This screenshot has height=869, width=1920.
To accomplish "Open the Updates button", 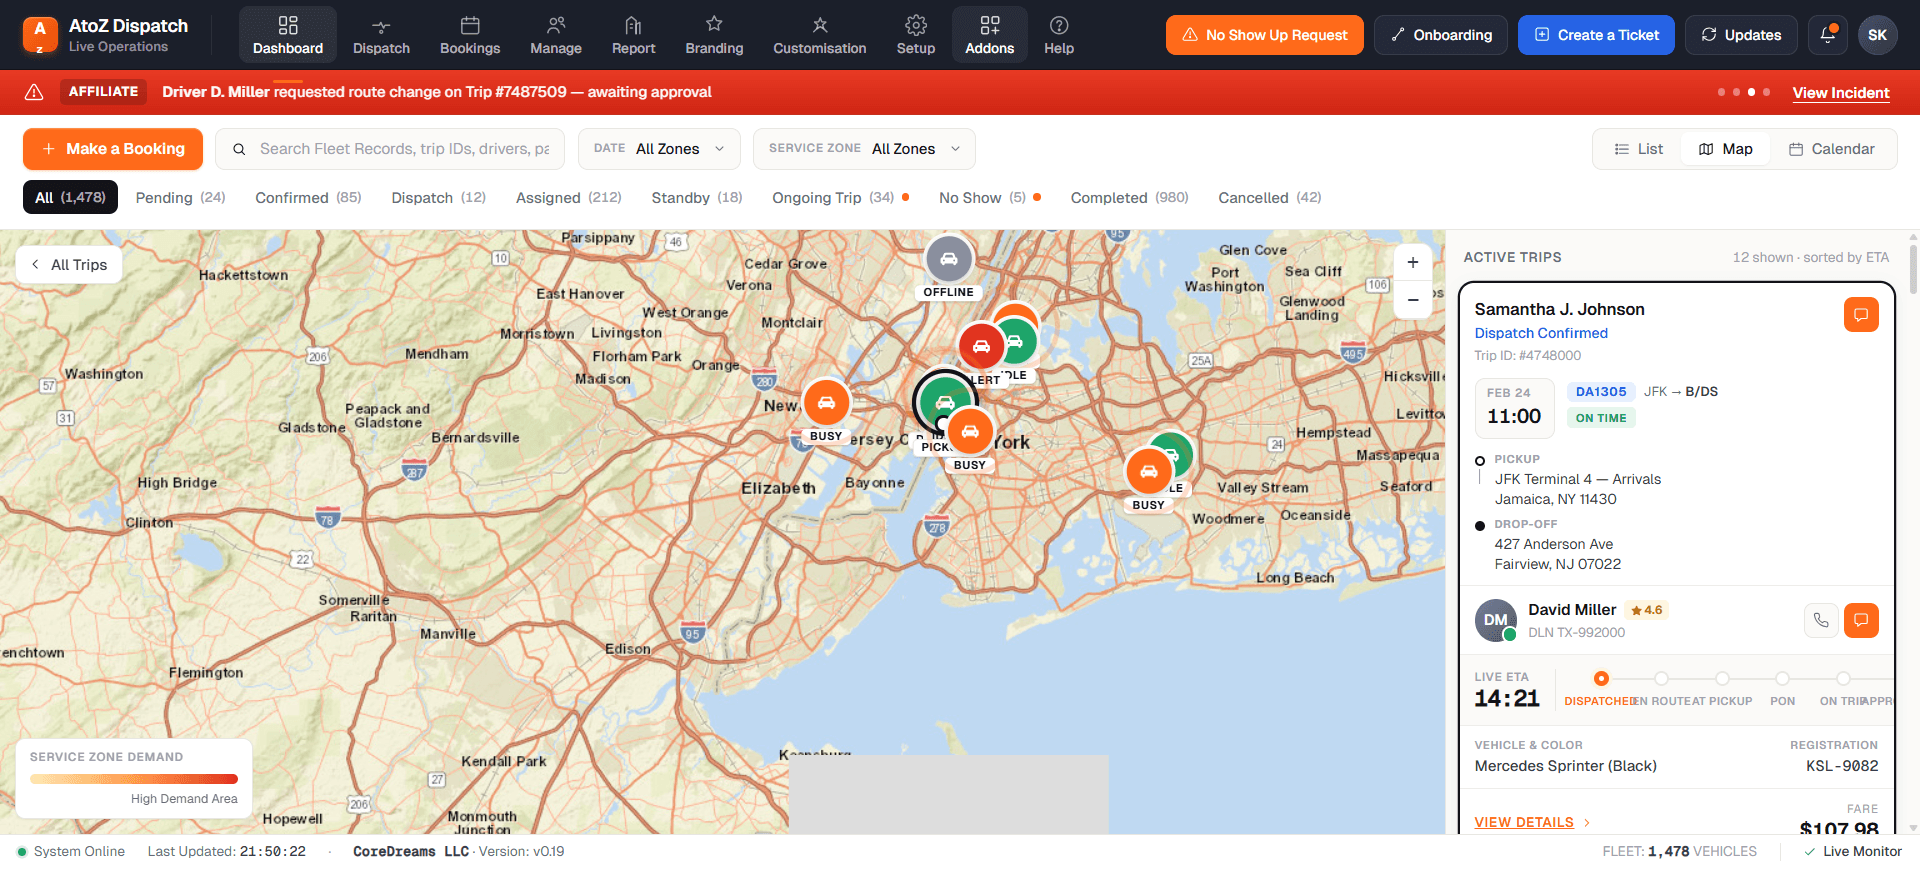I will point(1741,35).
